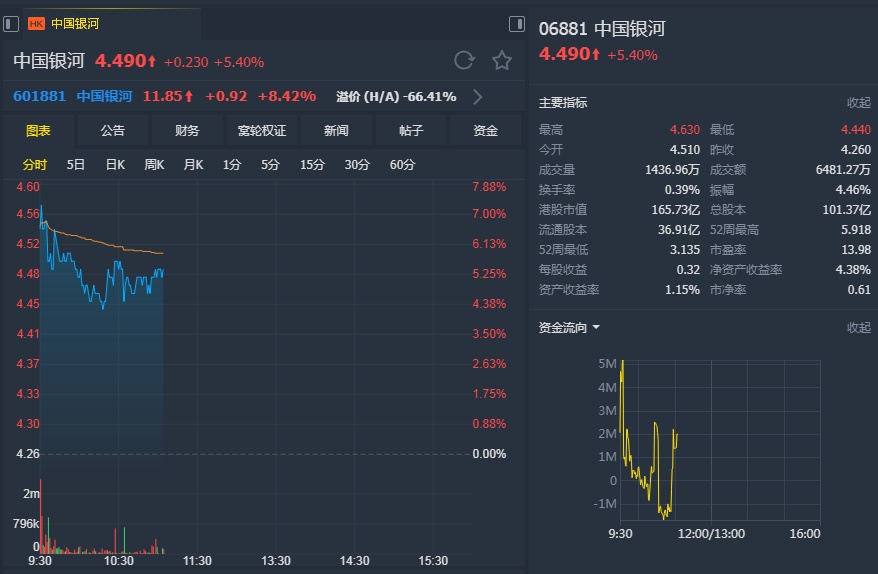Collapse the 主要指标 section
The width and height of the screenshot is (878, 574).
point(858,102)
